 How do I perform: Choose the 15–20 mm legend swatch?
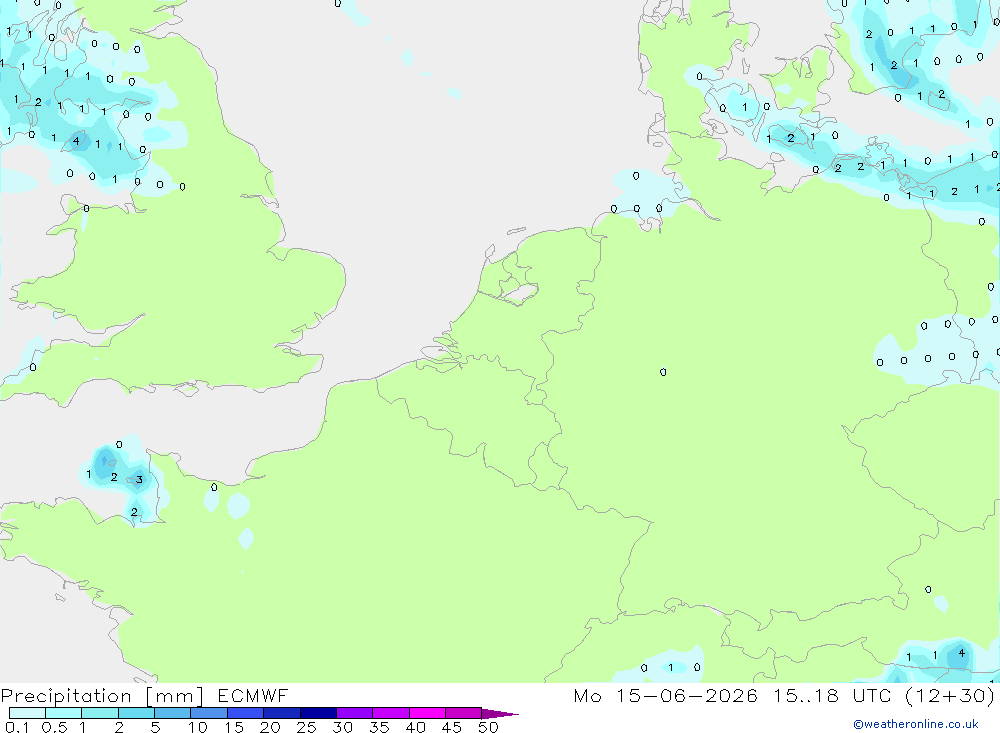click(246, 713)
